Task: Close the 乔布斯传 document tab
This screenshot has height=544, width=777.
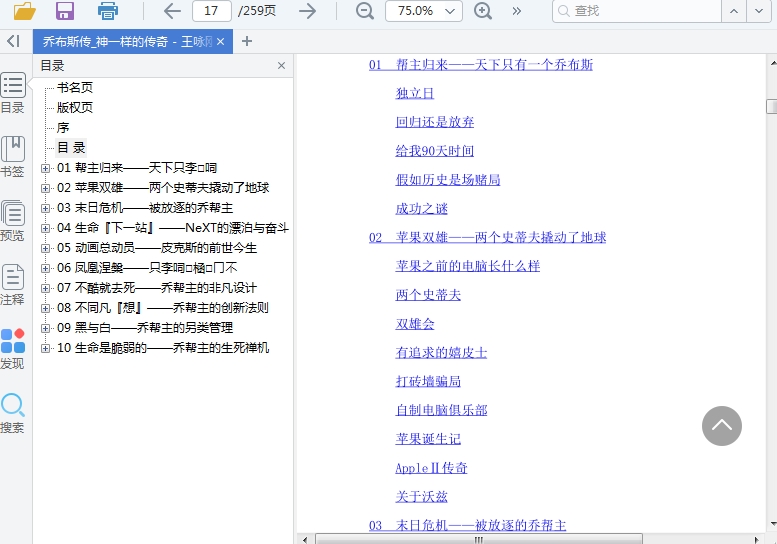Action: 221,42
